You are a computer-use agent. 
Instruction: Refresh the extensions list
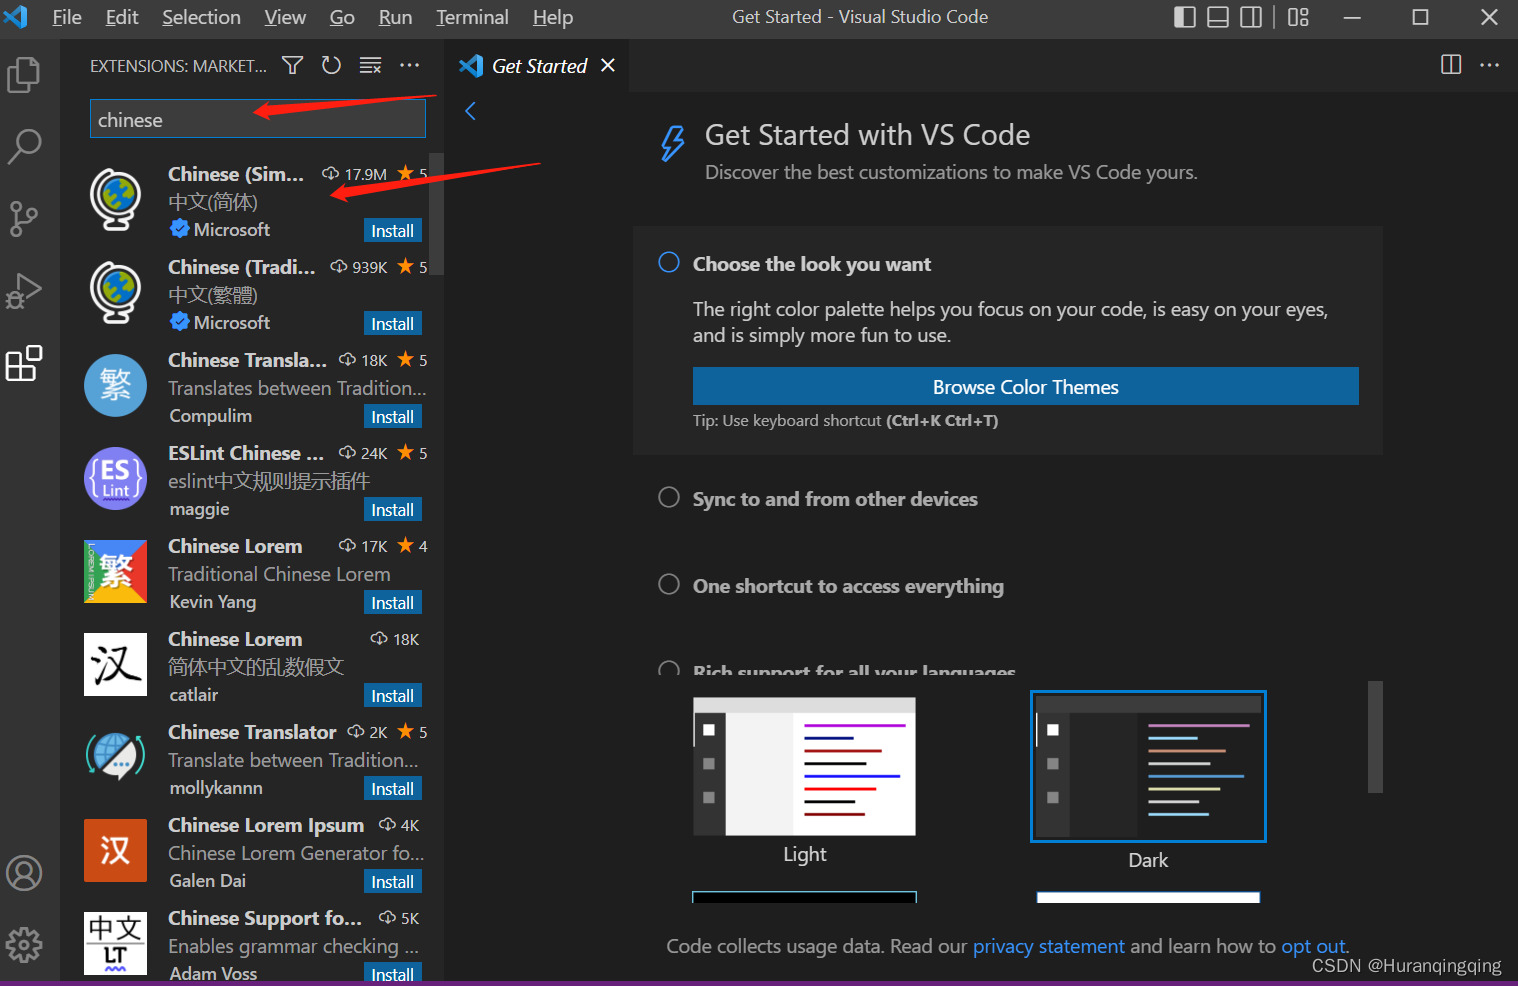pos(331,66)
